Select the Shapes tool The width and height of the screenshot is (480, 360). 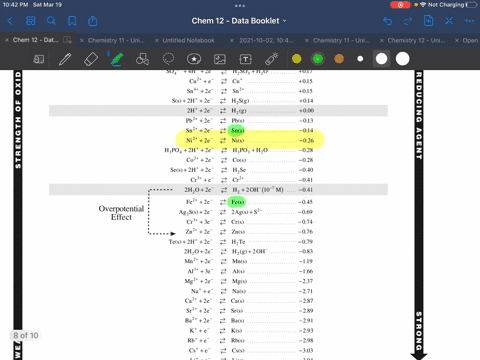coord(142,59)
